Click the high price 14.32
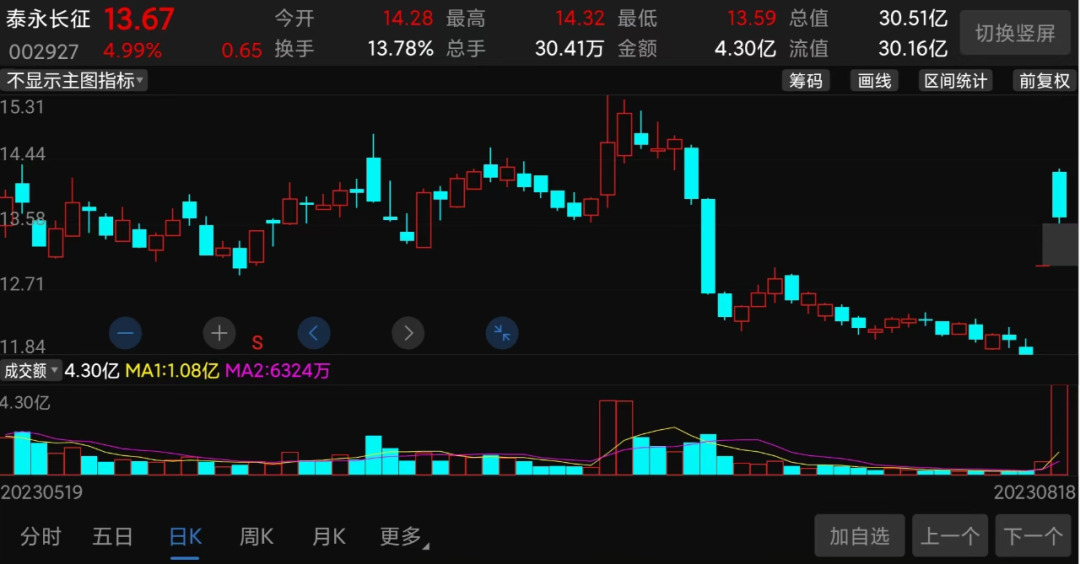The image size is (1080, 564). (579, 18)
